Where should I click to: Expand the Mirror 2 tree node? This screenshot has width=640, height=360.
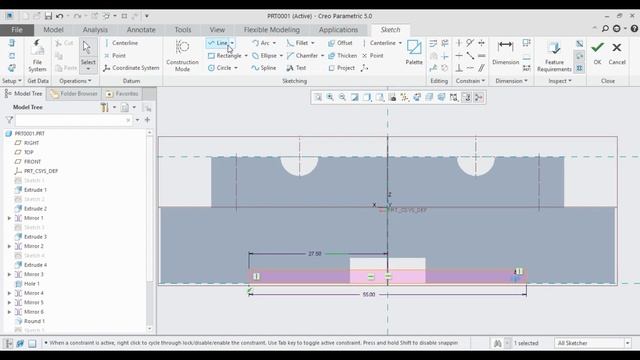point(9,246)
